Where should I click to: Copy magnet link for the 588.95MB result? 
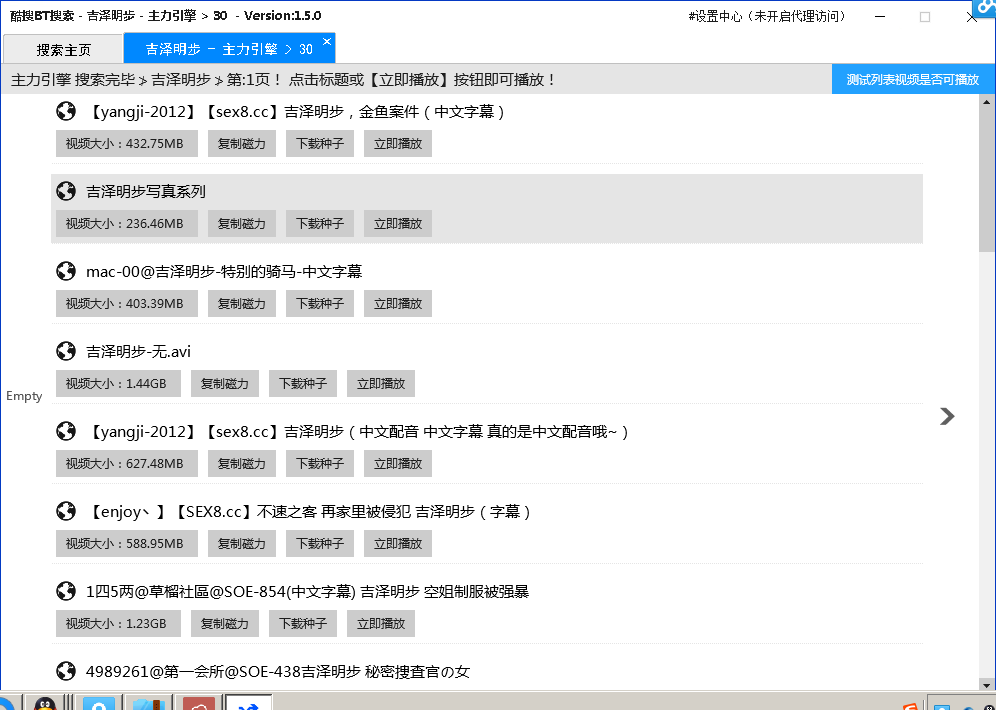click(242, 544)
